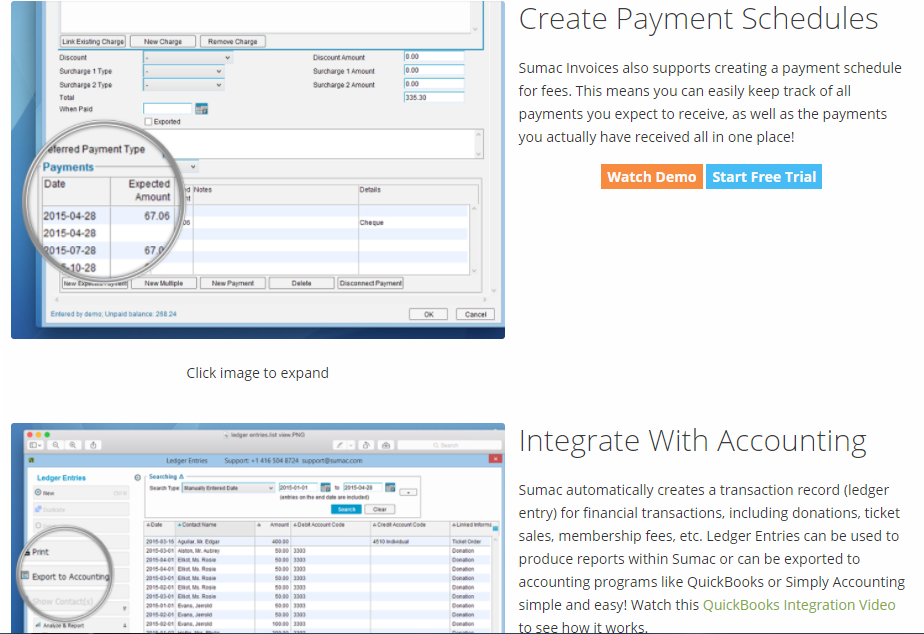This screenshot has height=634, width=924.
Task: Click the Delete button under payments
Action: pyautogui.click(x=302, y=283)
